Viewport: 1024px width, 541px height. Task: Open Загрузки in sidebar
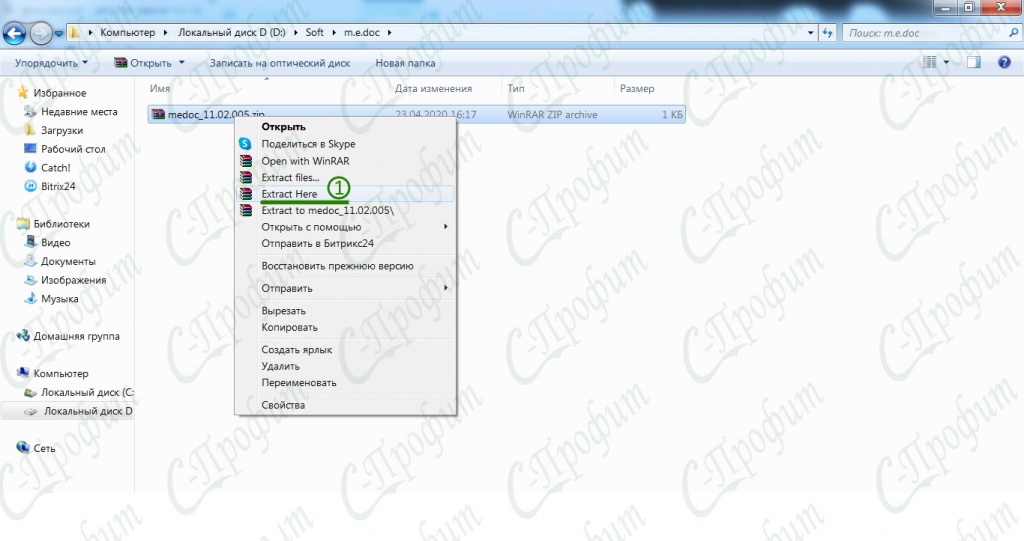[x=62, y=130]
